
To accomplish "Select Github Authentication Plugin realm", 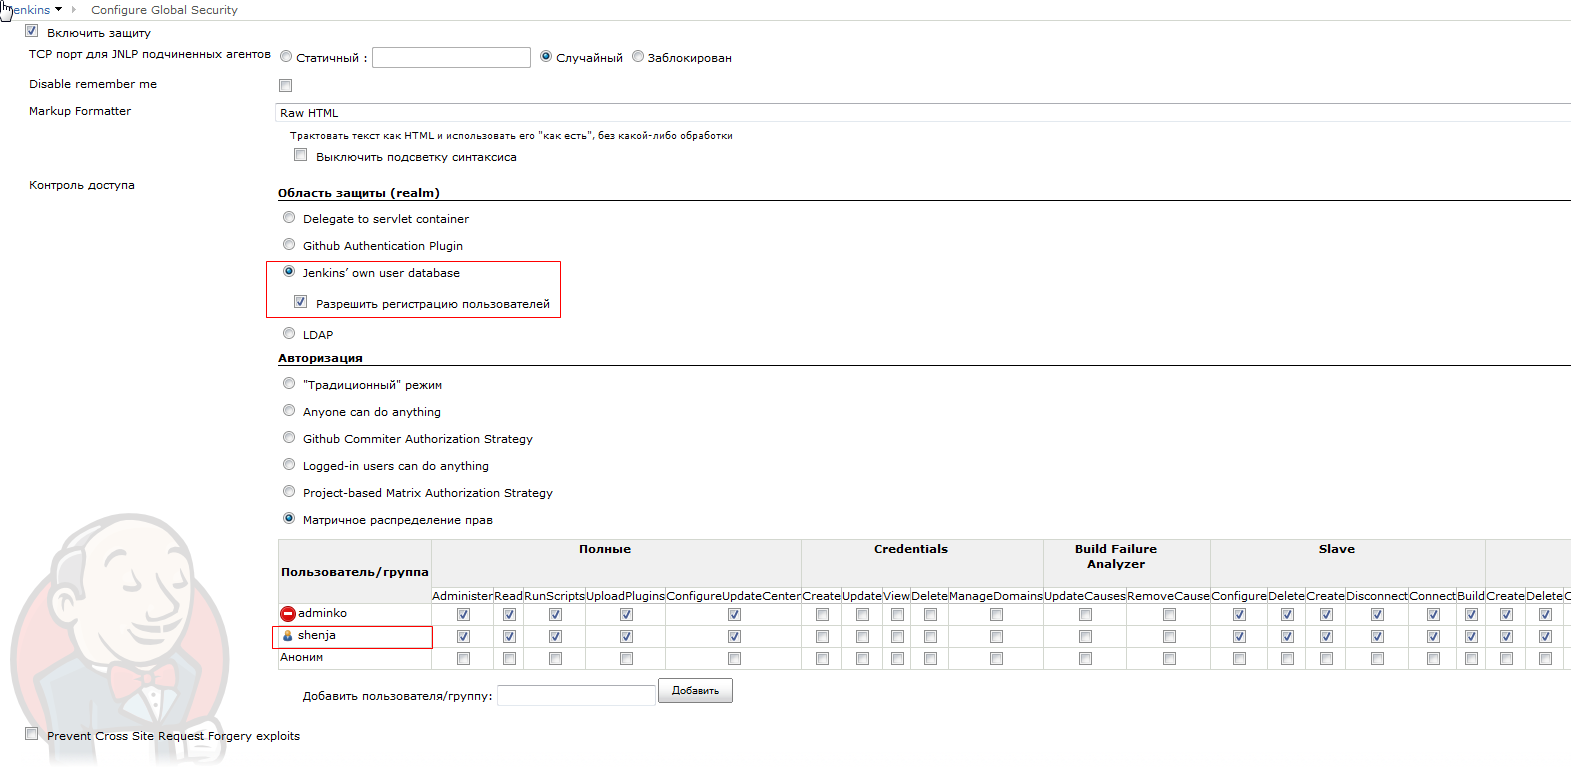I will click(289, 245).
